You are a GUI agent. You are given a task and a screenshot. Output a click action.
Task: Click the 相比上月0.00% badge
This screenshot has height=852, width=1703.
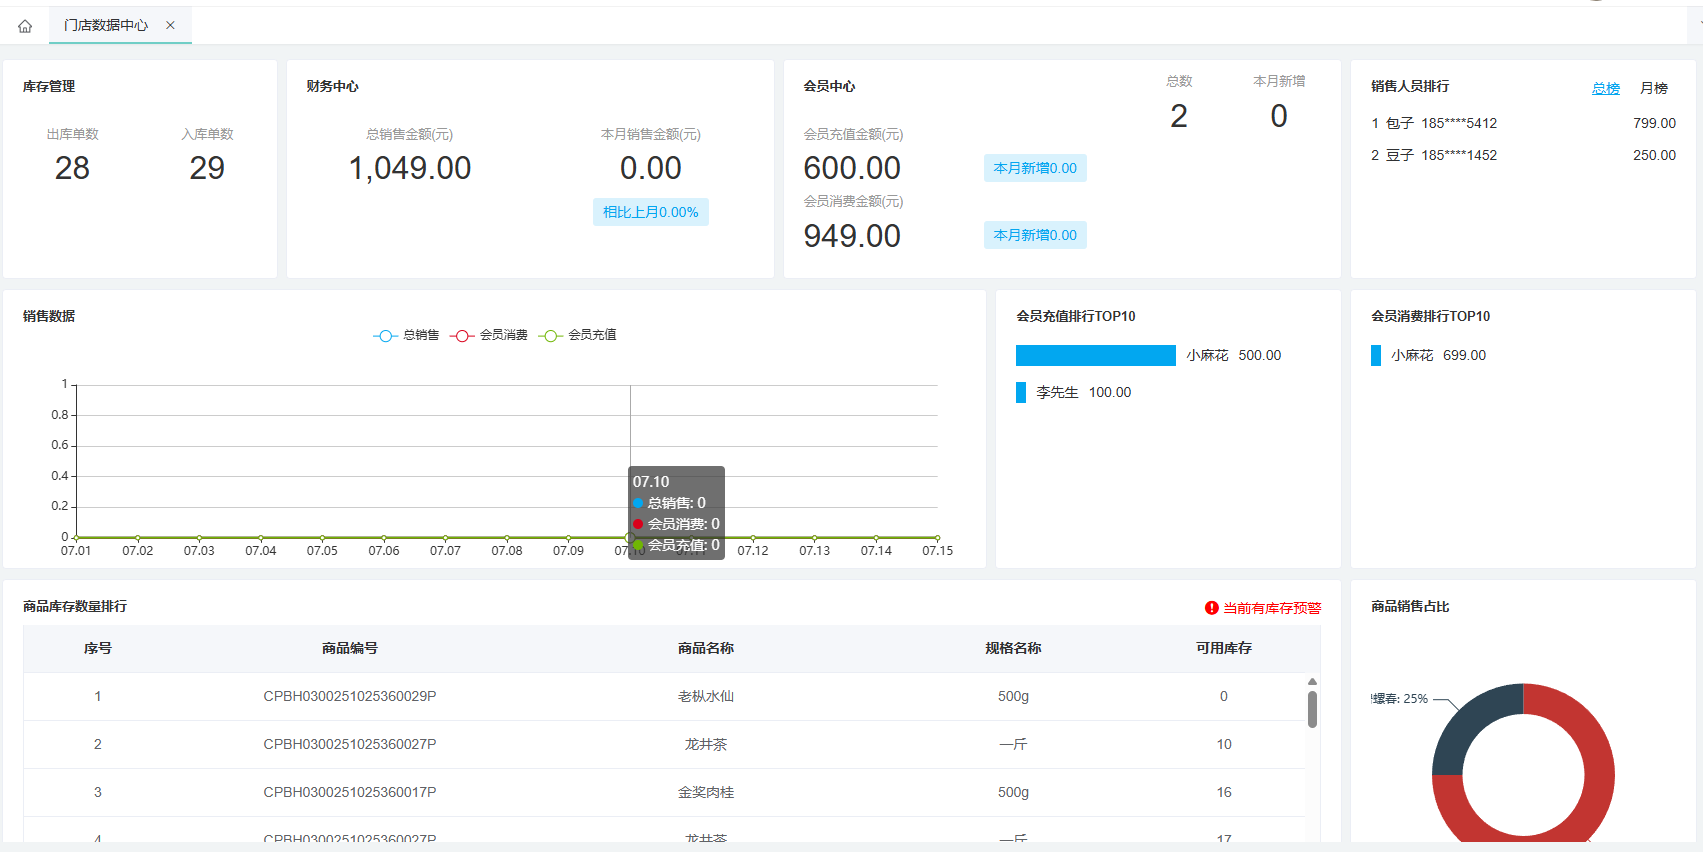[x=651, y=212]
